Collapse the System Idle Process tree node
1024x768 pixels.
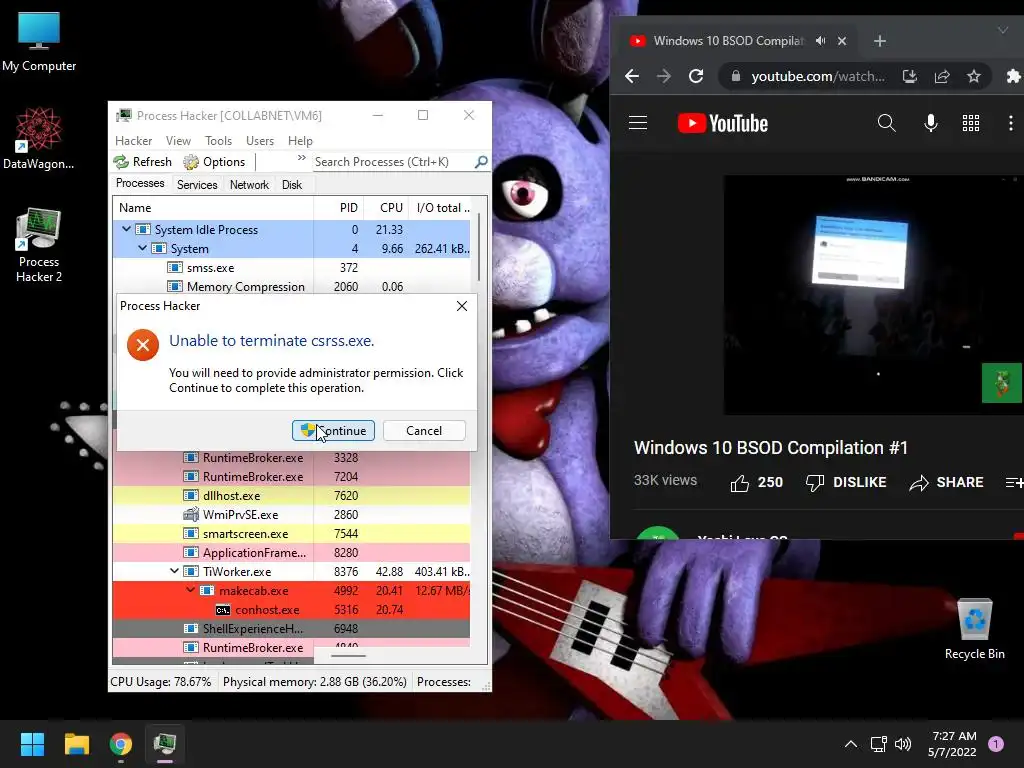tap(126, 229)
